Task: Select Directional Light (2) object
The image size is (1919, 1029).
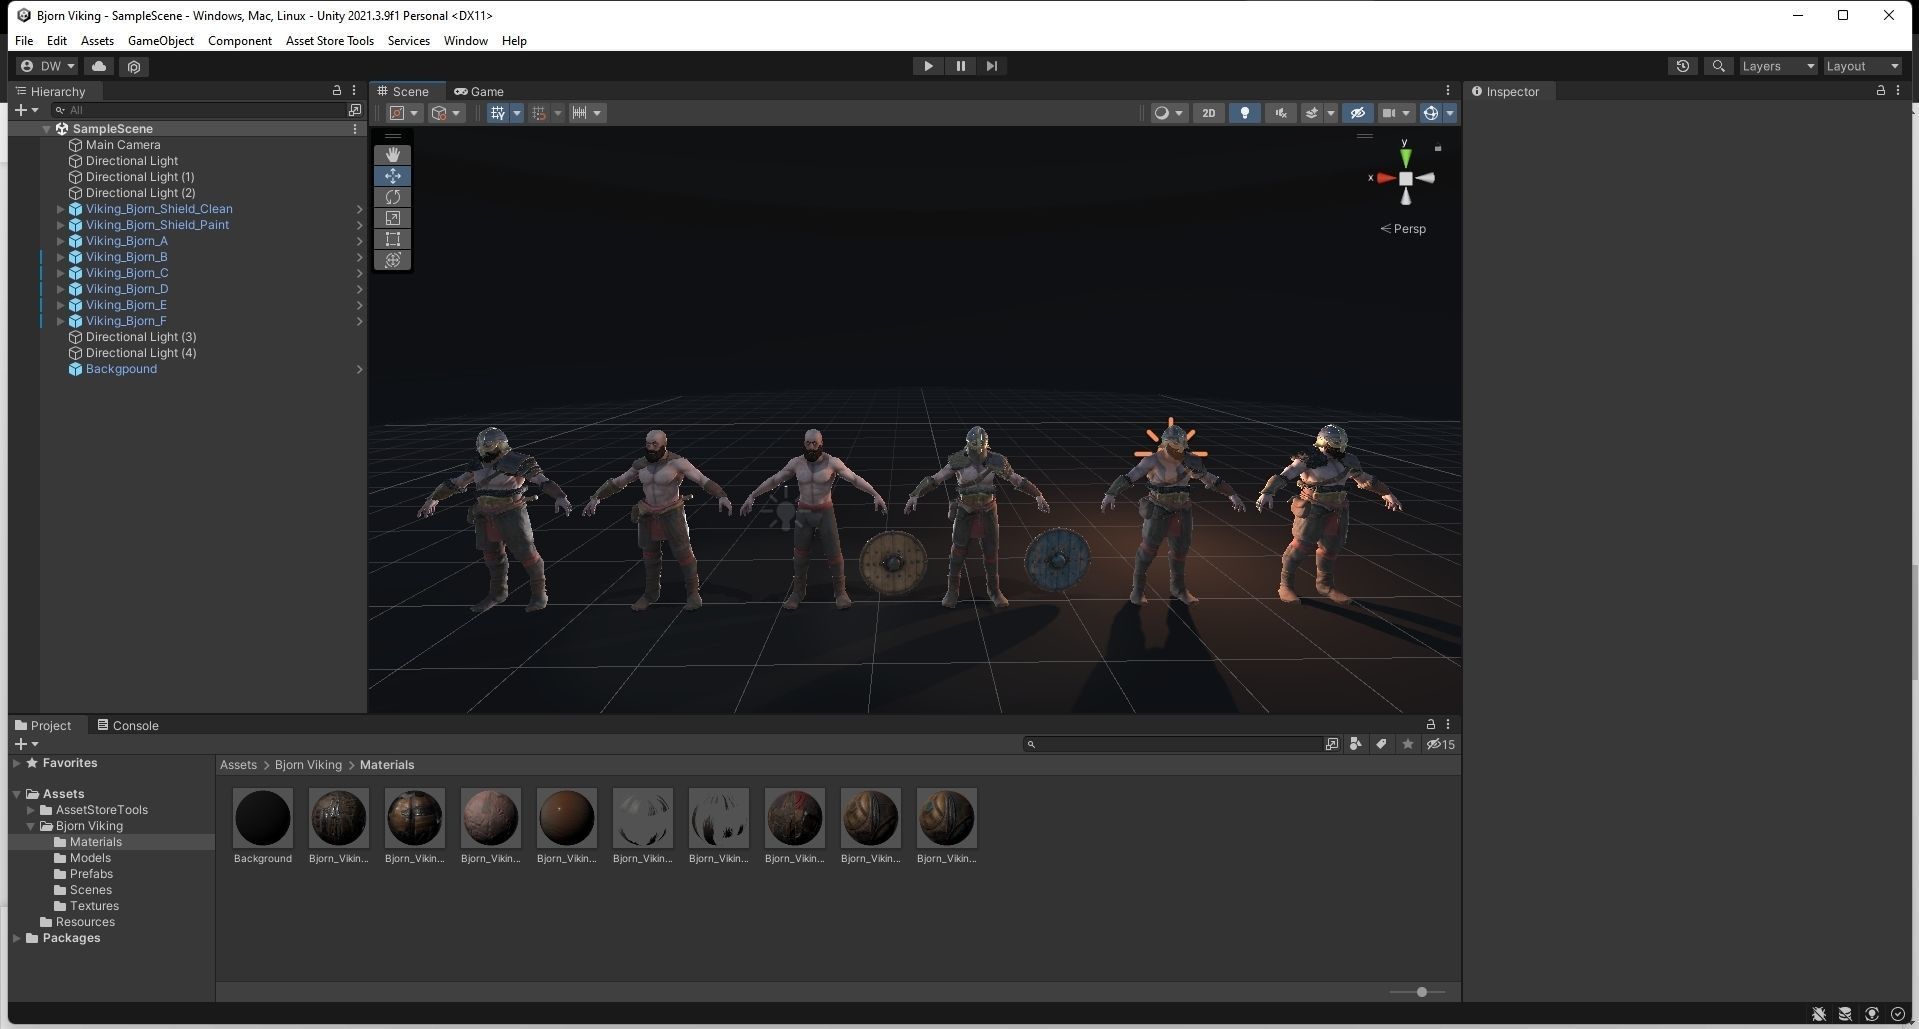Action: 141,193
